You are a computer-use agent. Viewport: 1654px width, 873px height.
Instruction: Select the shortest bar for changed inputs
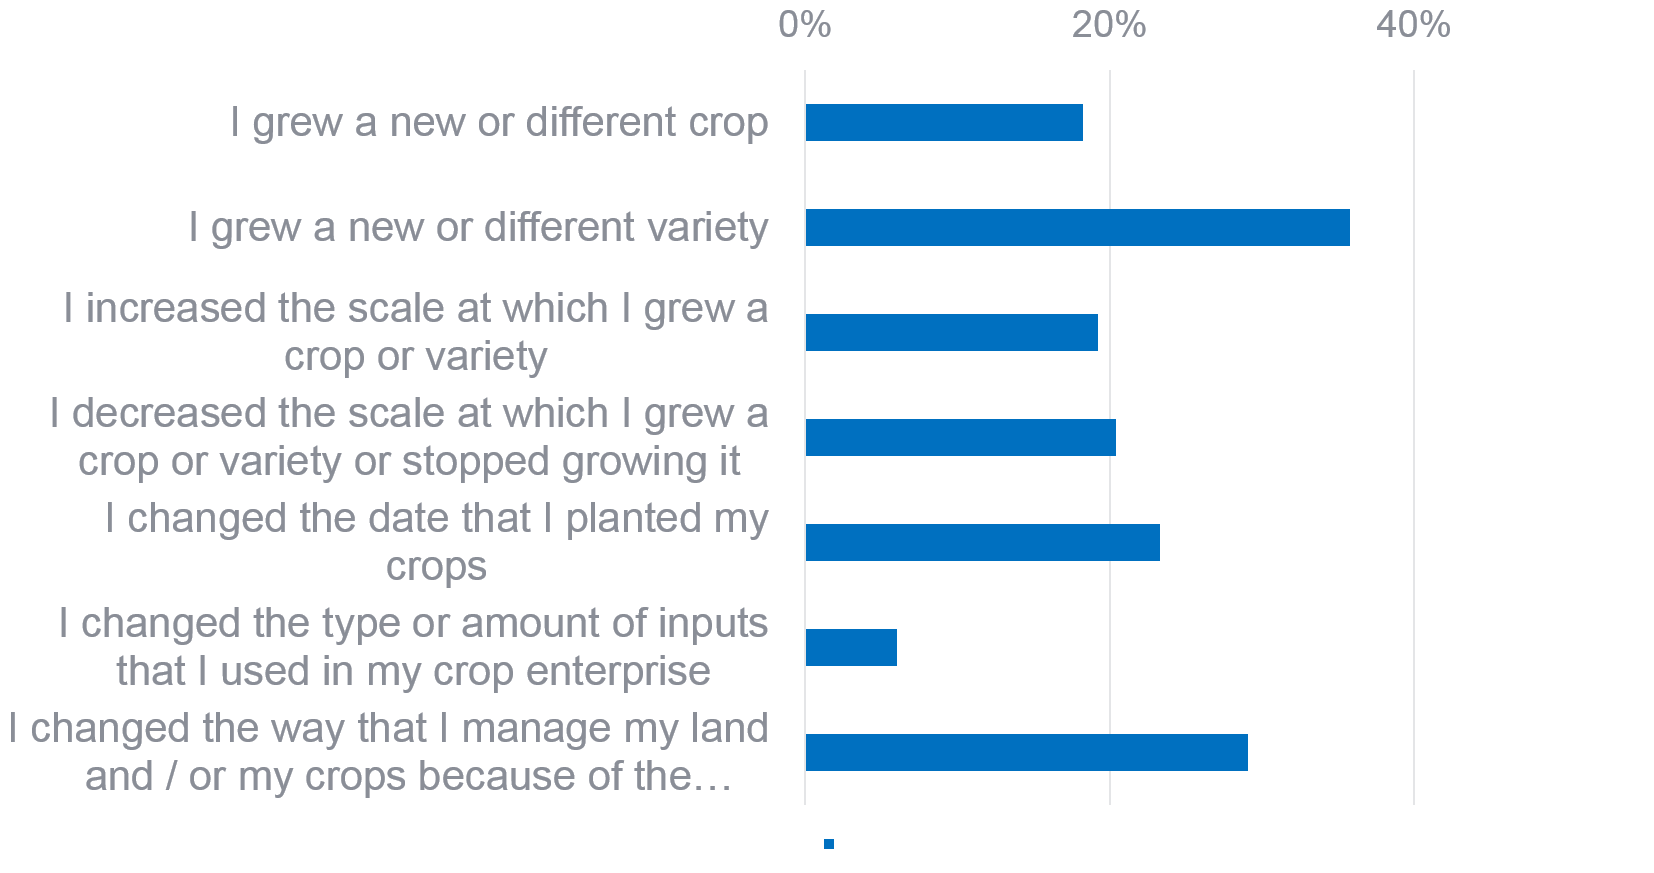tap(851, 648)
